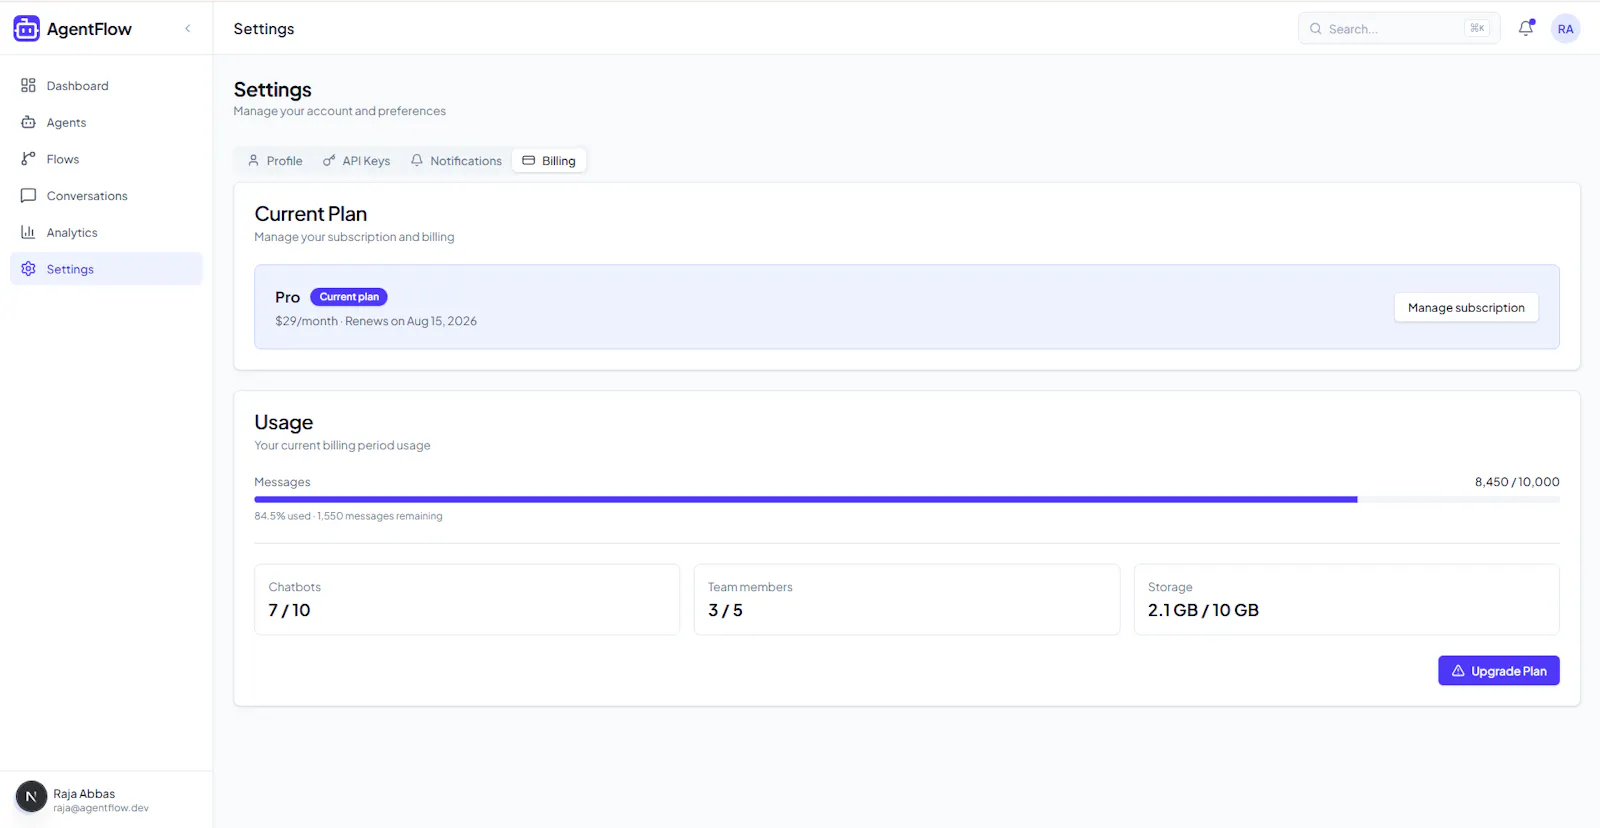Go to Flows in the sidebar

(106, 159)
